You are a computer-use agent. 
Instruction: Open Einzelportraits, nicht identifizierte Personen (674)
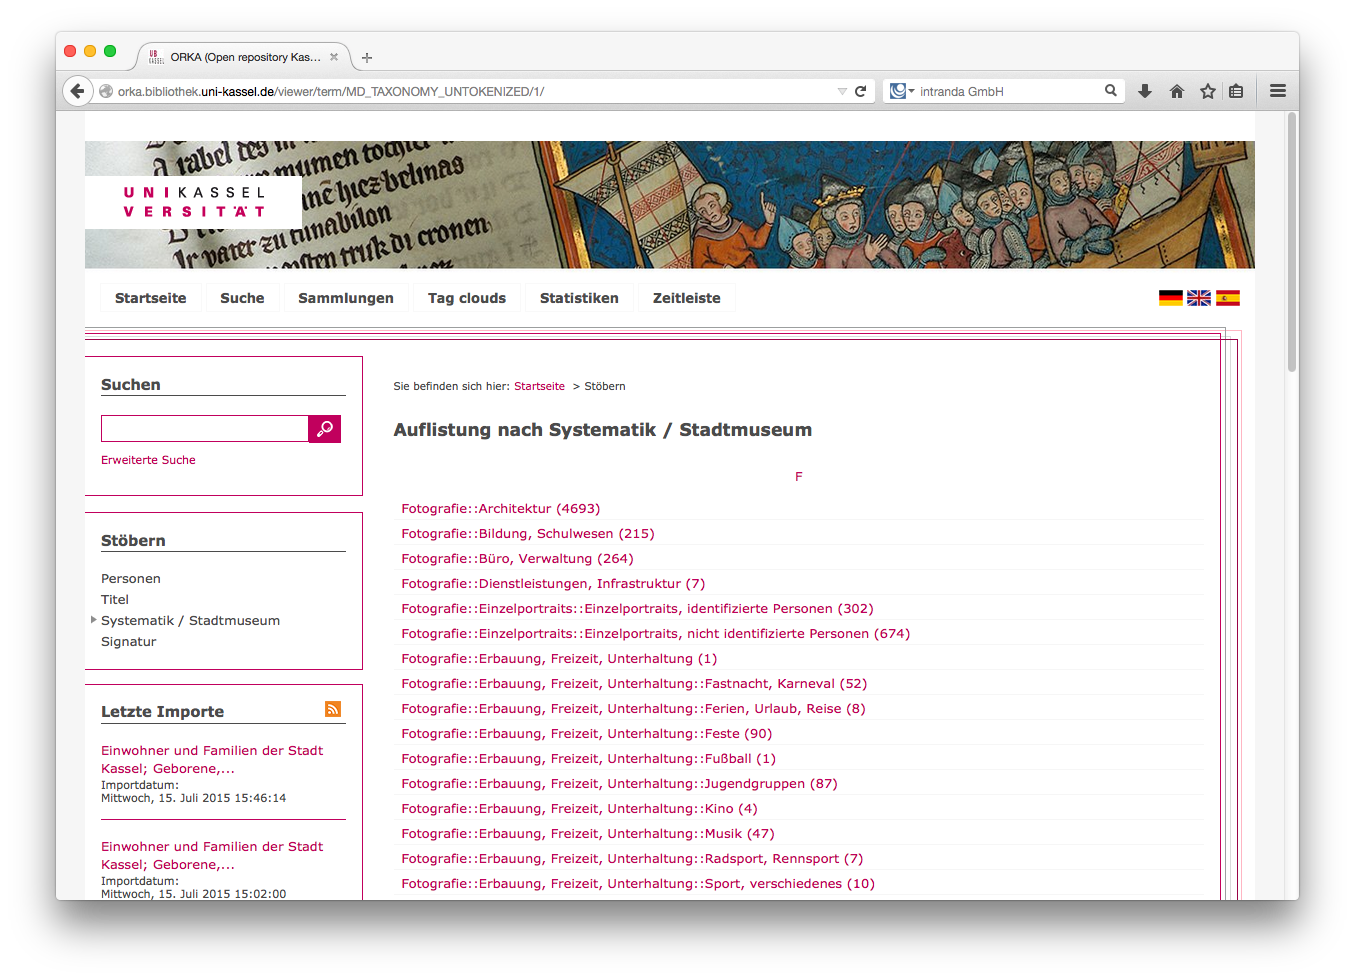[x=655, y=634]
